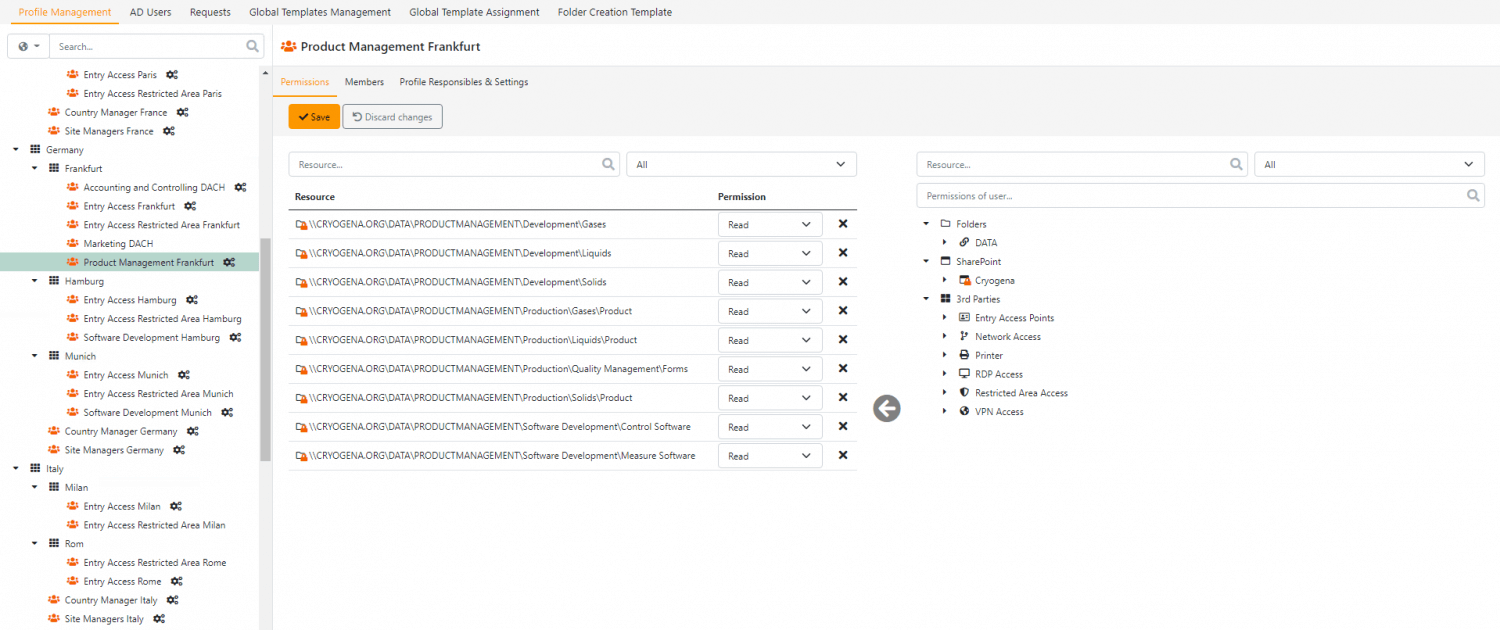Remove the Development\Gases resource with X icon
Screen dimensions: 1500x630
pos(842,224)
